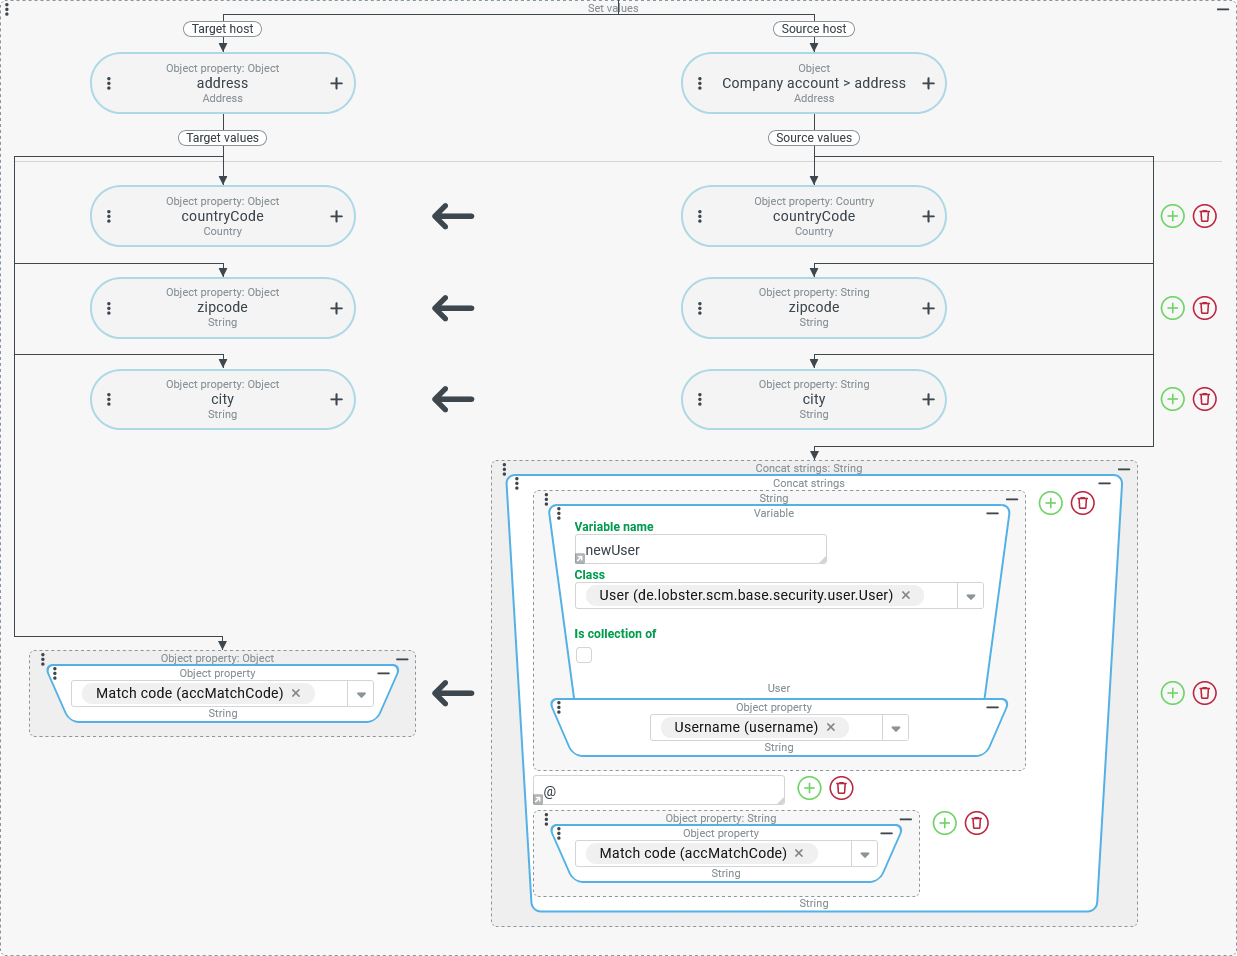
Task: Open target Match code property dropdown
Action: click(x=361, y=694)
